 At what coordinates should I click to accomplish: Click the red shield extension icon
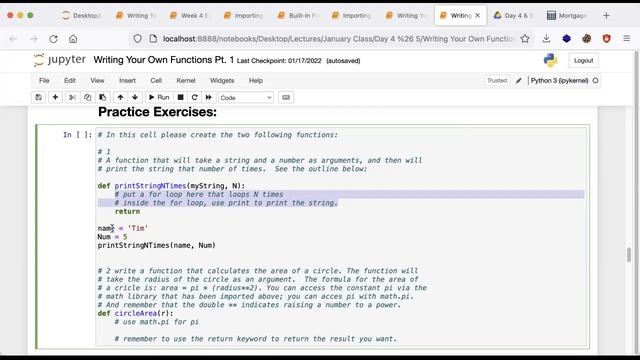point(607,39)
